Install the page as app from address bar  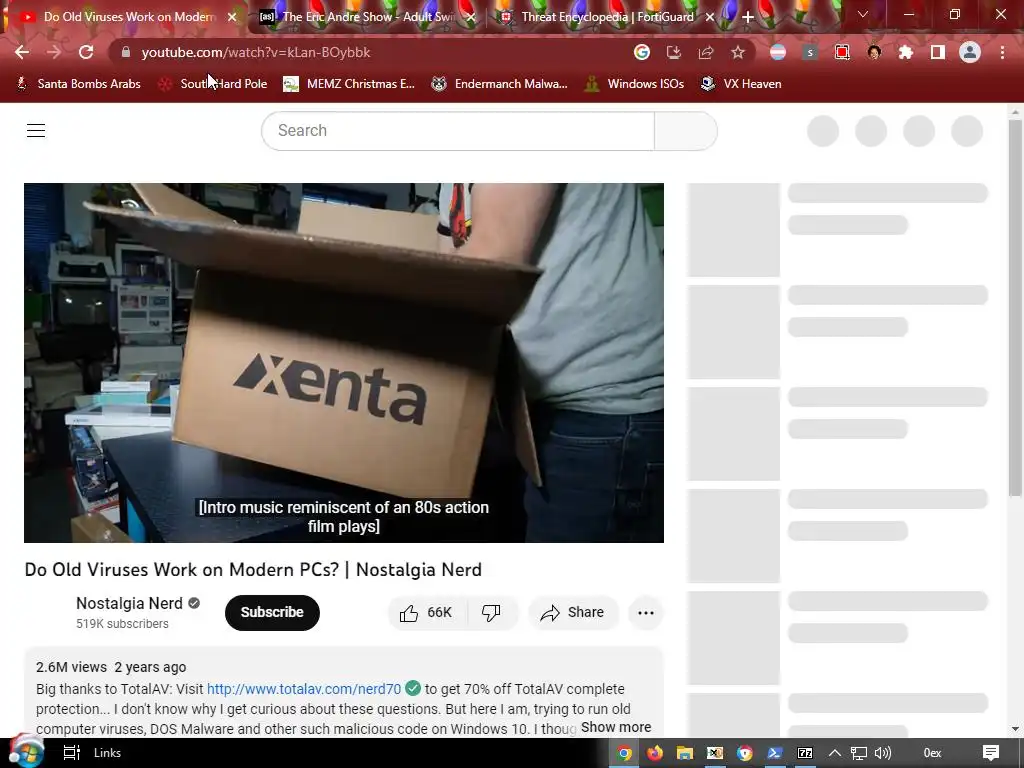pos(674,52)
